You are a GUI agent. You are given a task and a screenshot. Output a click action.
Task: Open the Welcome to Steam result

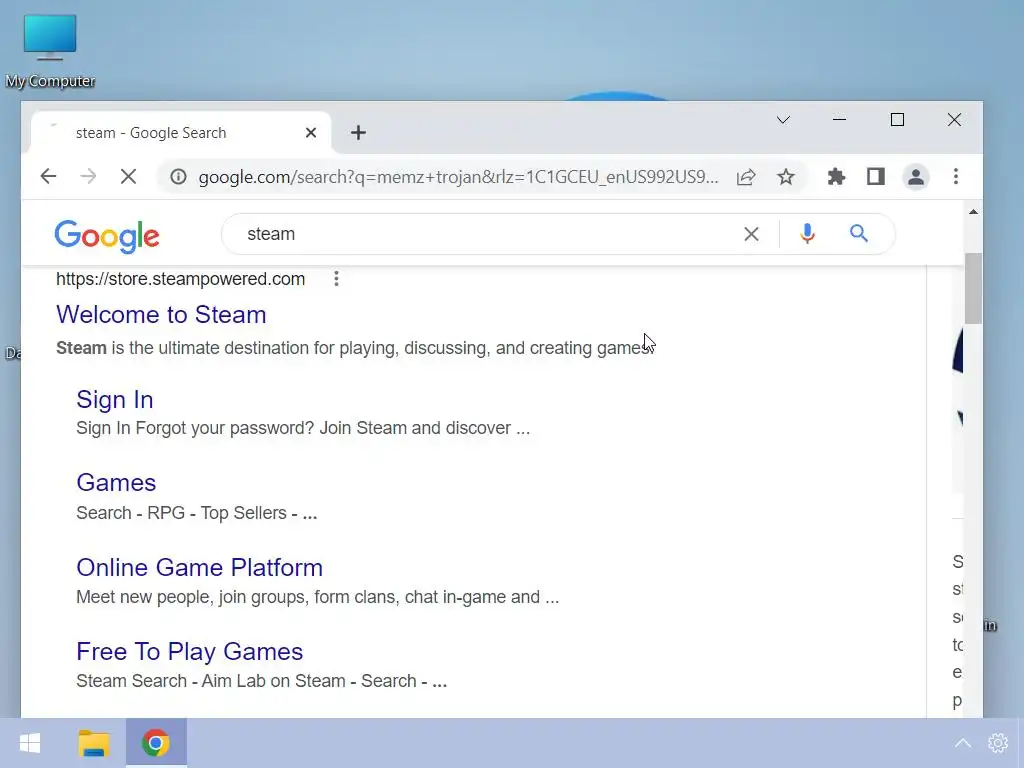click(x=161, y=315)
